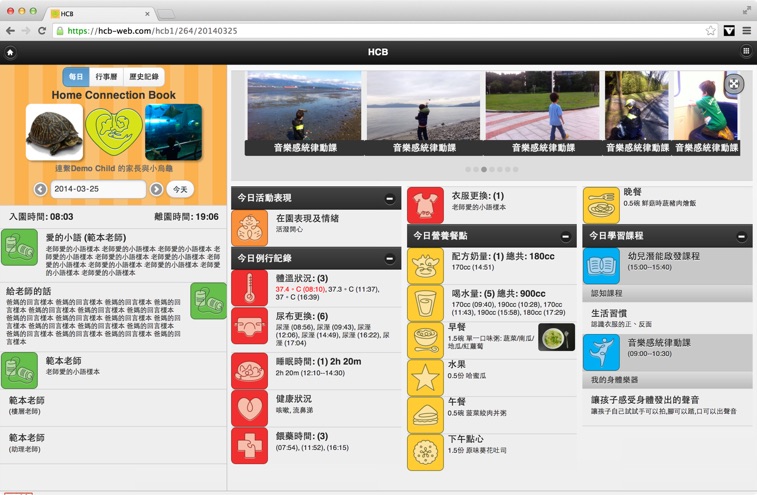Open the grid menu icon in HCB header
Viewport: 757px width, 495px height.
pos(746,52)
